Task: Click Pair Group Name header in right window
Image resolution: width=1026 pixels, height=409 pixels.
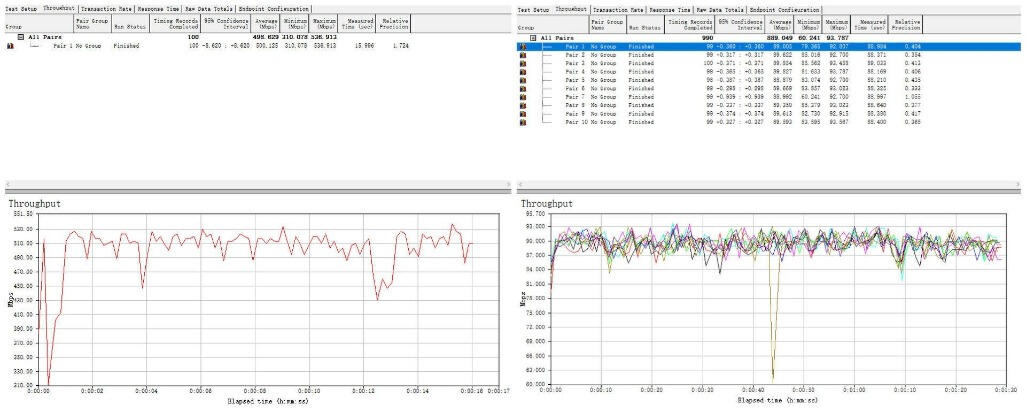Action: click(607, 24)
